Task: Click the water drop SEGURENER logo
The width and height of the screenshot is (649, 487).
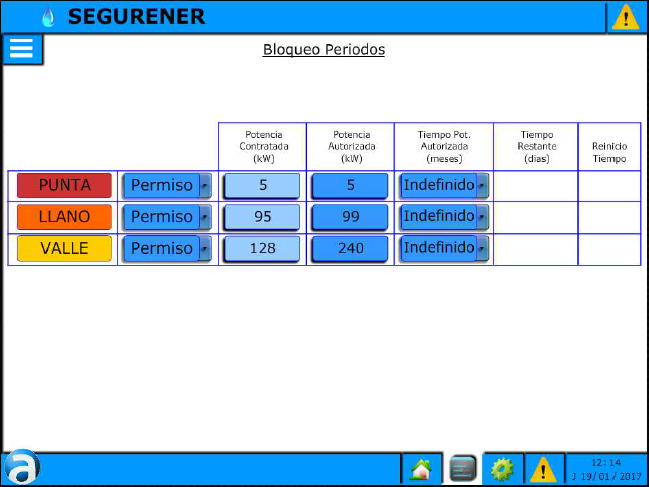Action: pyautogui.click(x=48, y=17)
